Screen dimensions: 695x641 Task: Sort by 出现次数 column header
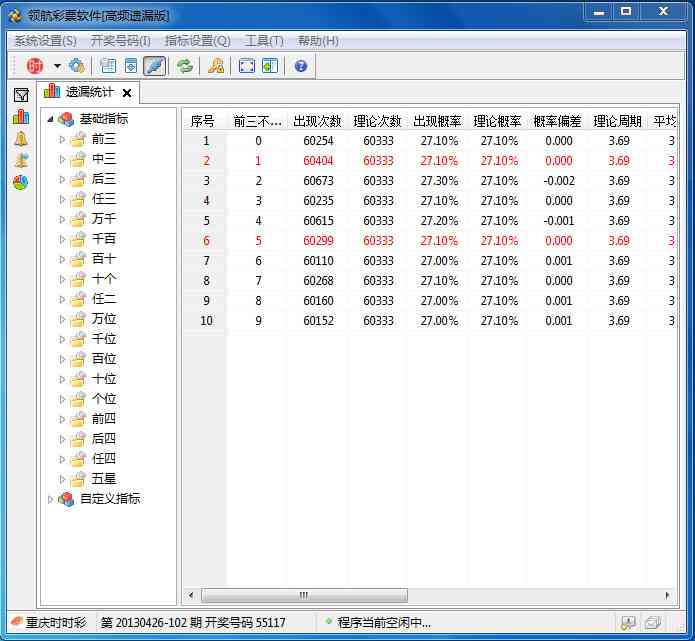tap(318, 121)
